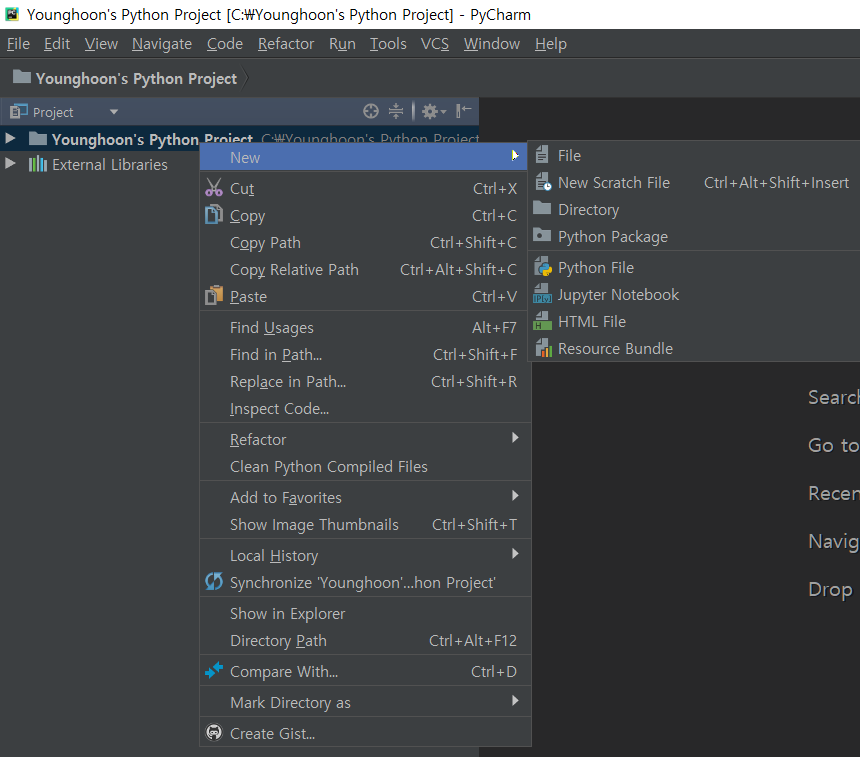This screenshot has height=757, width=860.
Task: Click the Resource Bundle icon
Action: coord(543,347)
